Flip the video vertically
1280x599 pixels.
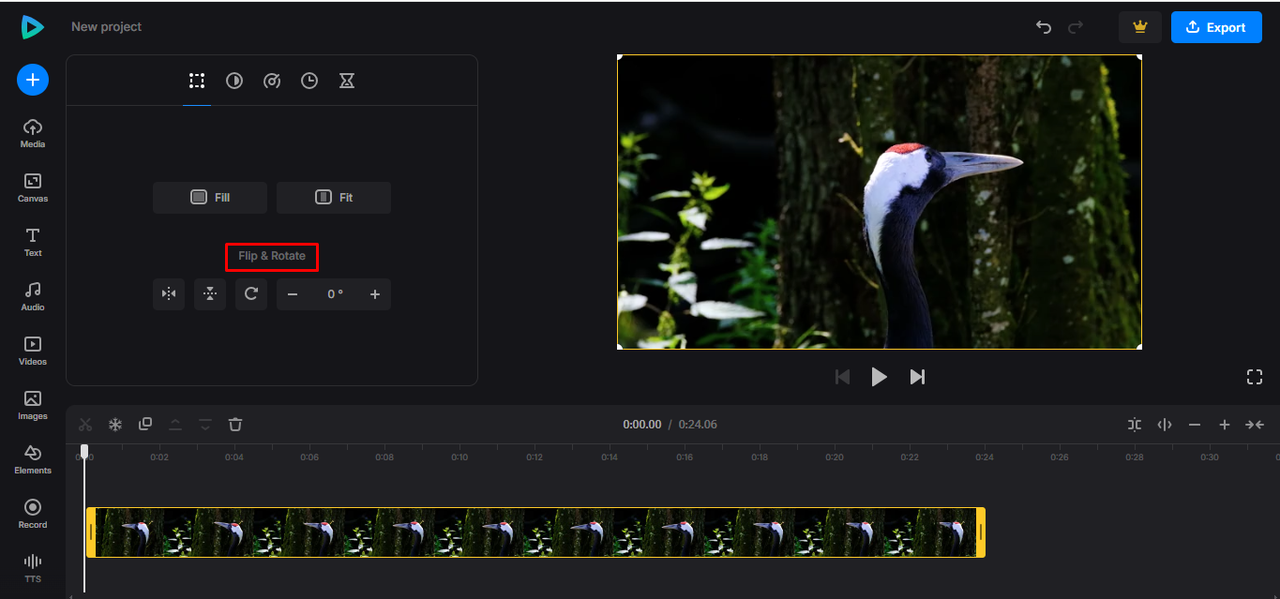[x=210, y=294]
